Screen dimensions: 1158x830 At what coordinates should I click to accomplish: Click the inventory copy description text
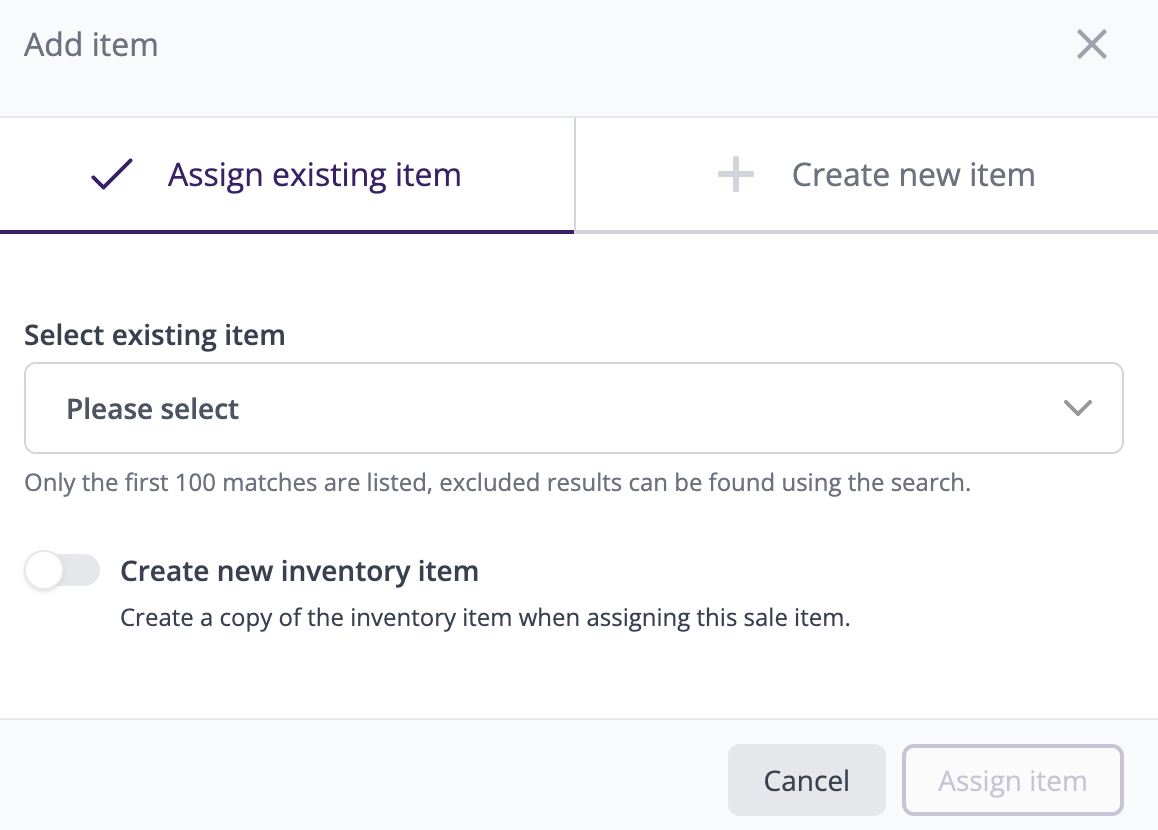(x=485, y=617)
